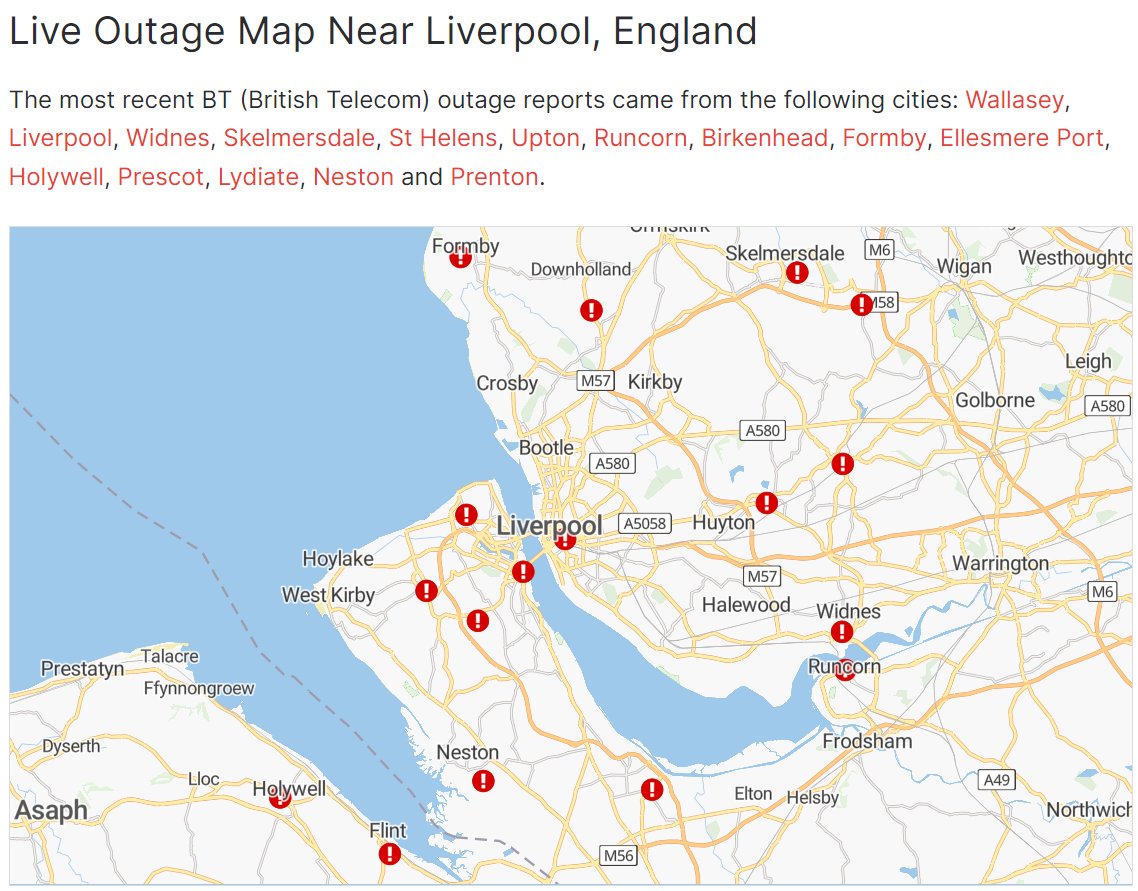Follow the Holywell link in the paragraph
This screenshot has width=1138, height=891.
pyautogui.click(x=56, y=177)
